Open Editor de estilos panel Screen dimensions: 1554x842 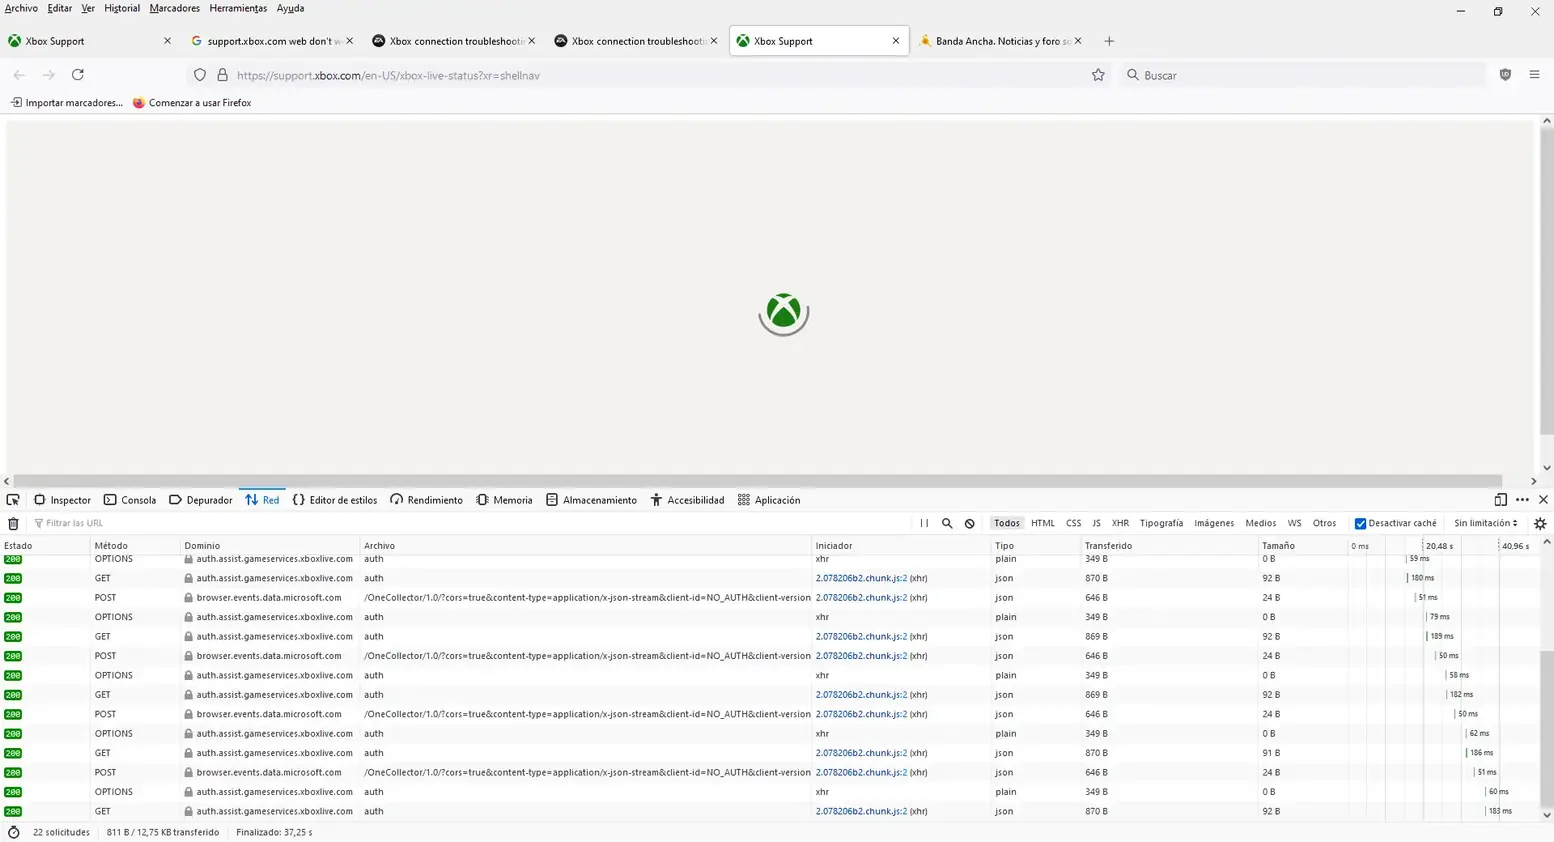[x=335, y=500]
